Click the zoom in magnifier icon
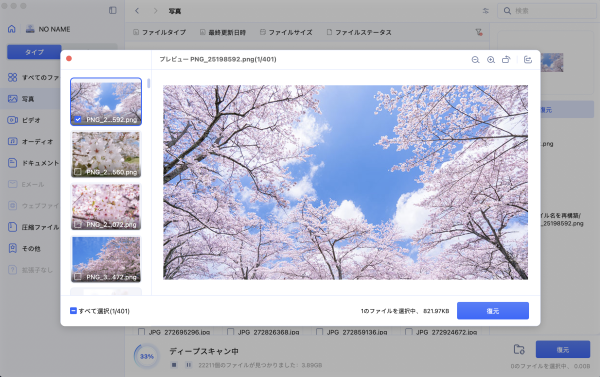Viewport: 600px width, 377px height. (491, 60)
